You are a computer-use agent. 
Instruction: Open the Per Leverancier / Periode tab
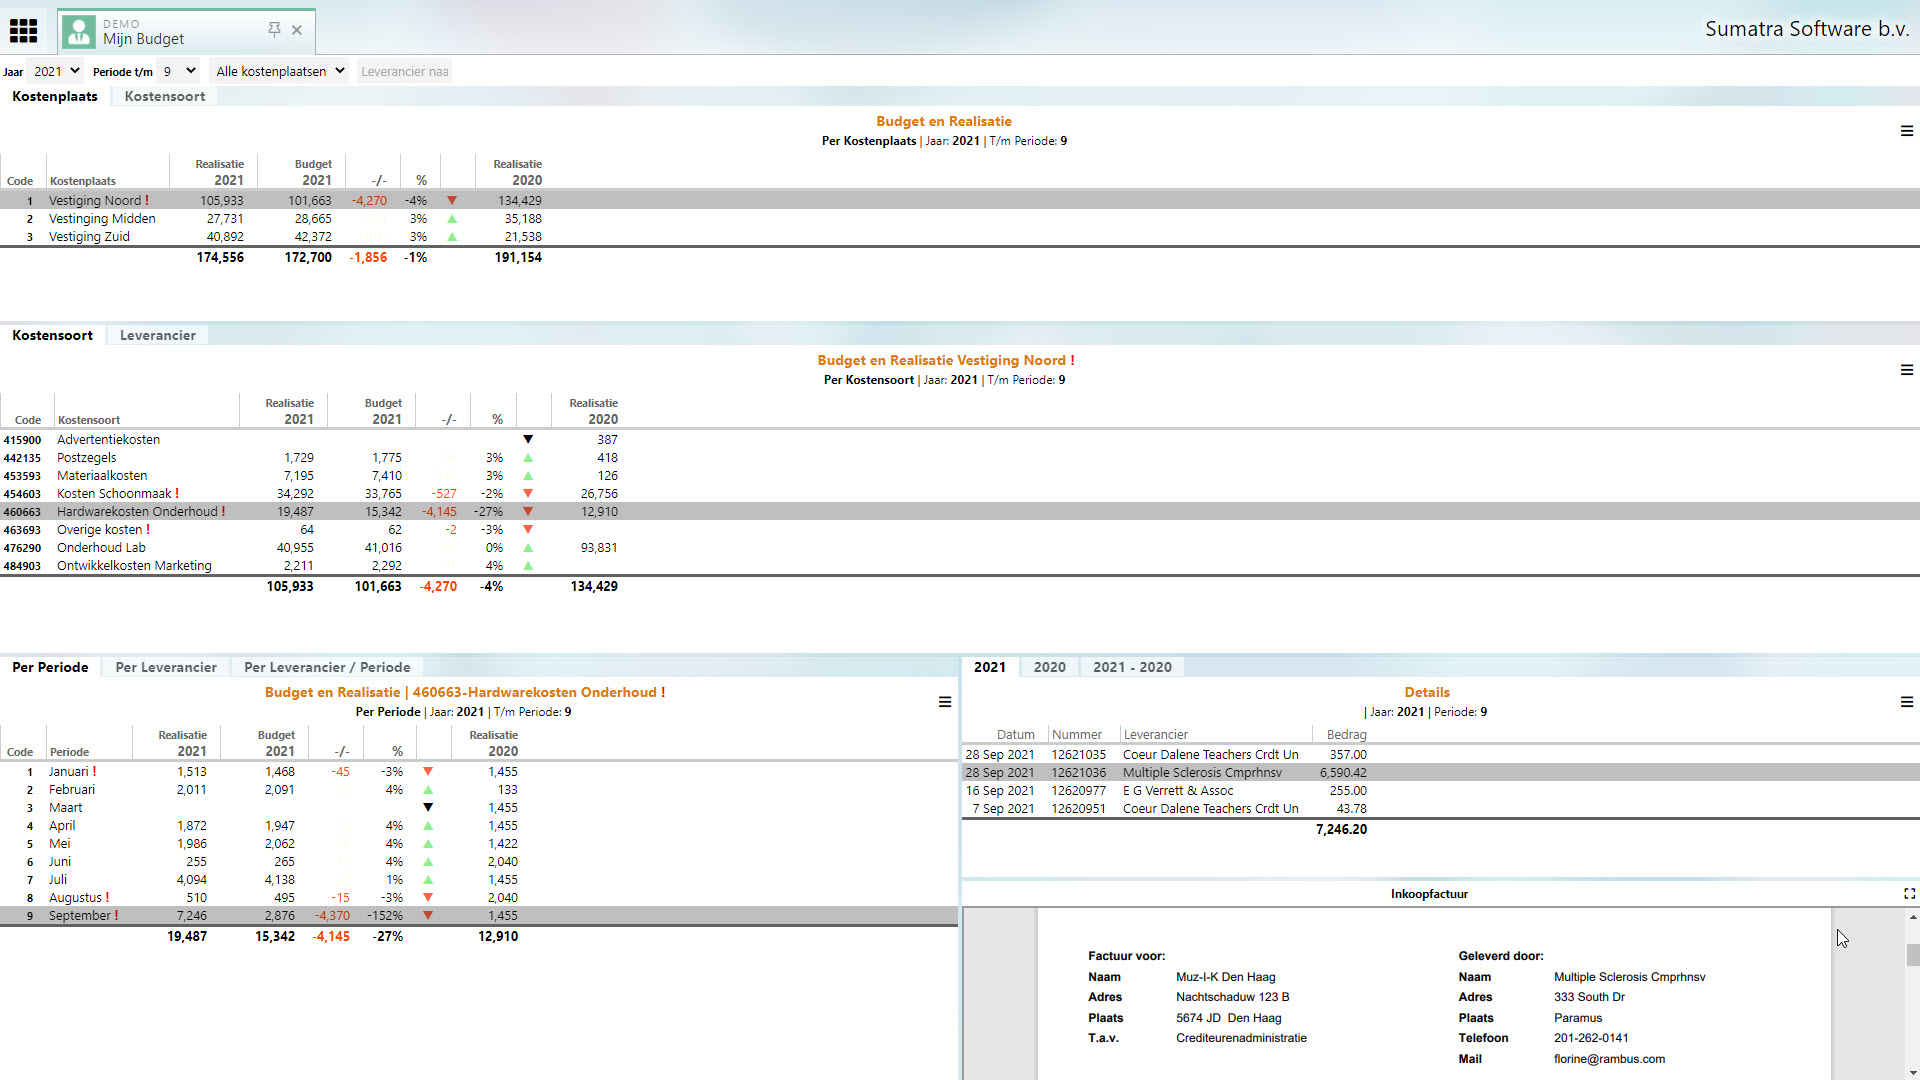pyautogui.click(x=327, y=667)
